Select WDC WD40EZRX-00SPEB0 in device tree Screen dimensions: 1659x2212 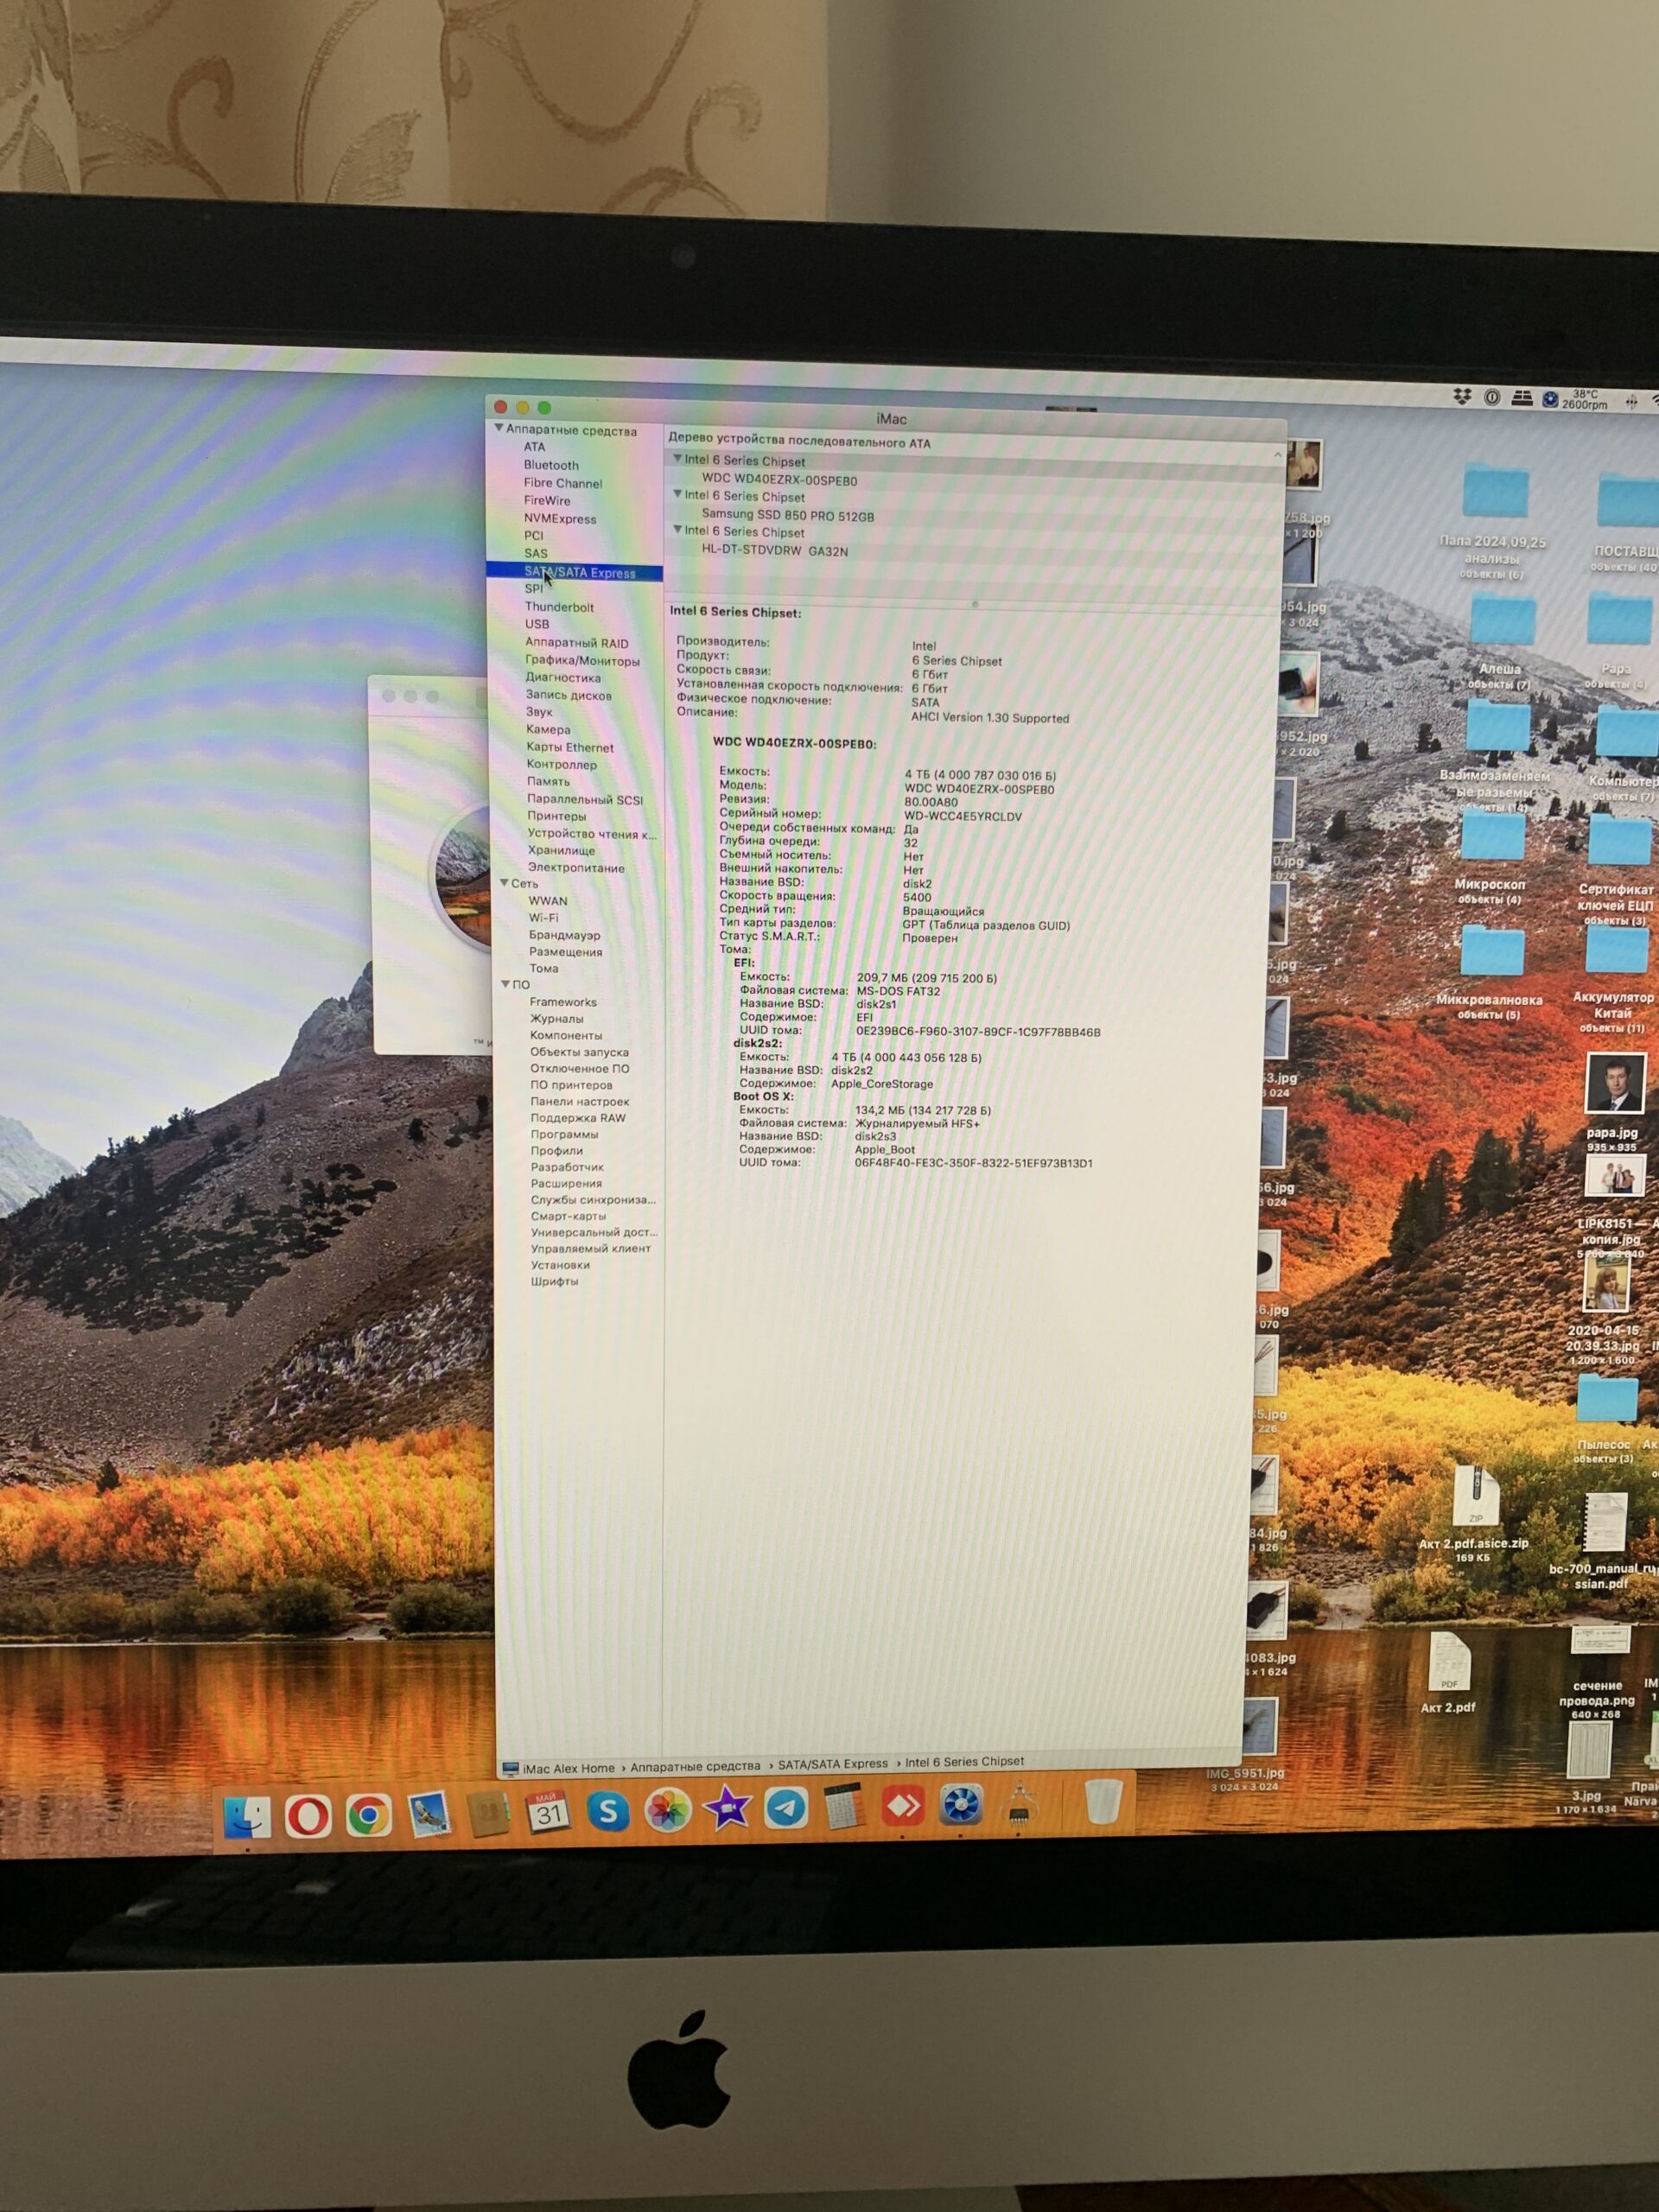[x=779, y=480]
